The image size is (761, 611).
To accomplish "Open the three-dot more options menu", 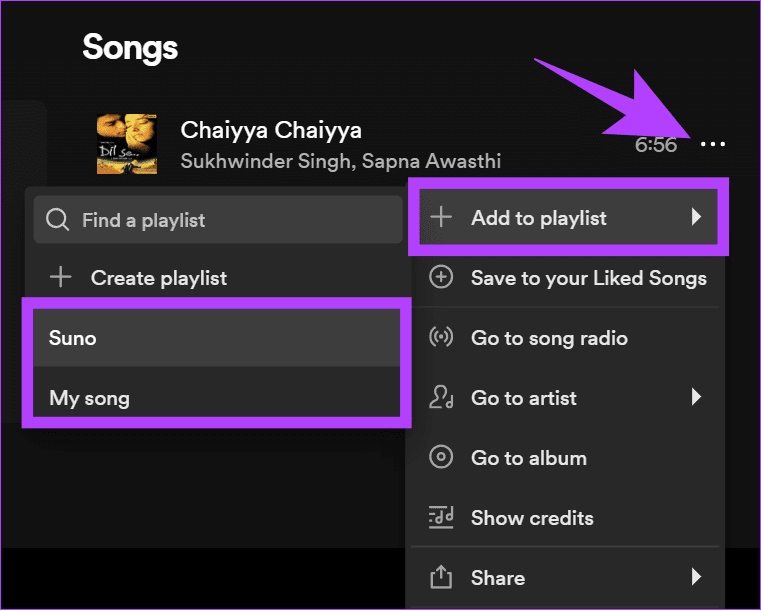I will click(712, 144).
